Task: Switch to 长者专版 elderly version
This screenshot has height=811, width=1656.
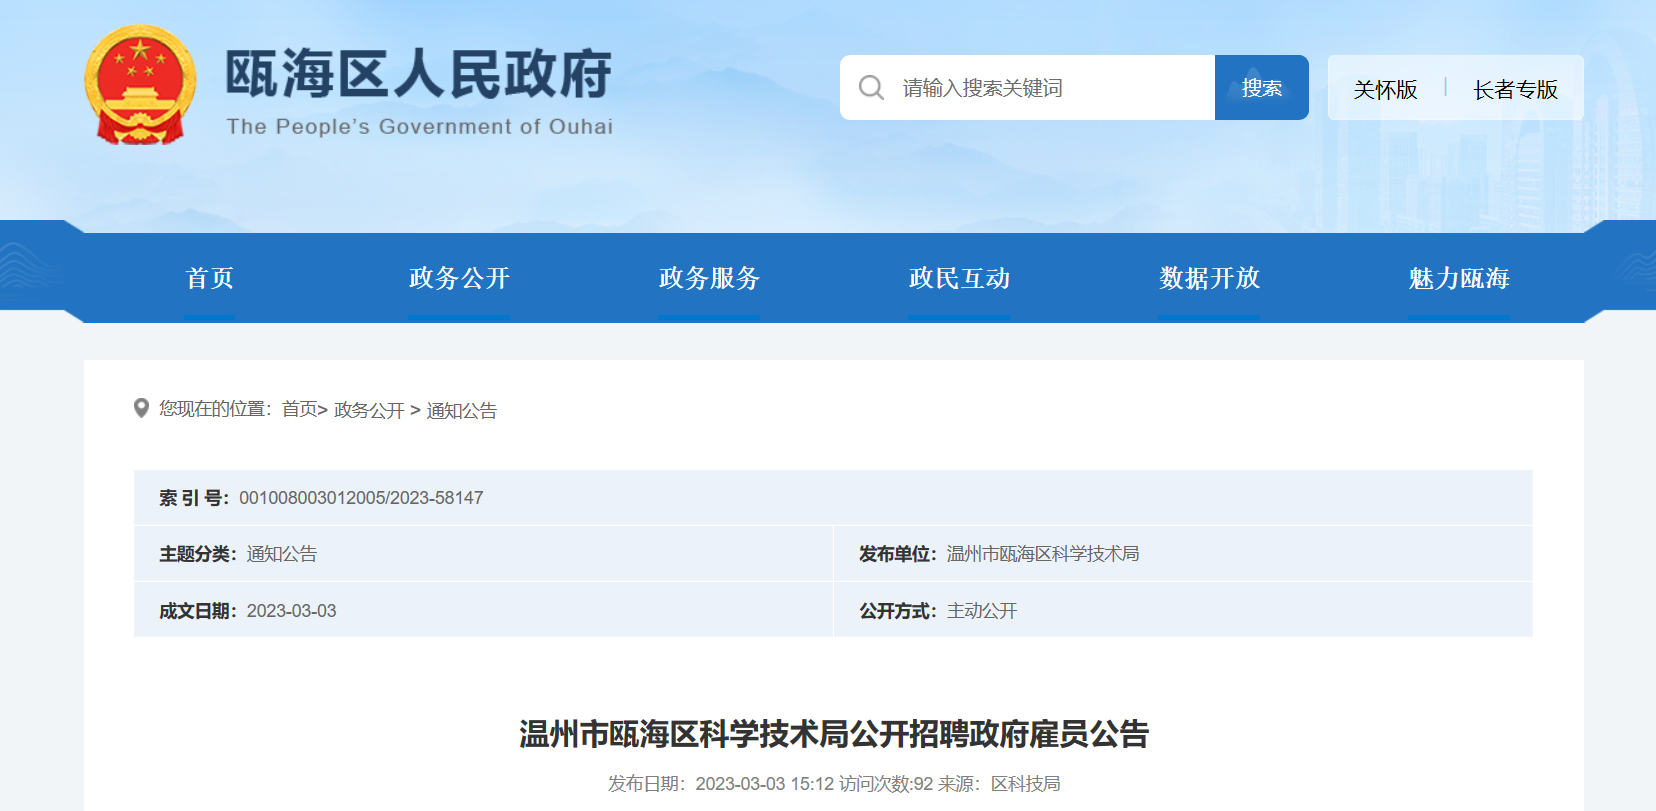Action: coord(1515,90)
